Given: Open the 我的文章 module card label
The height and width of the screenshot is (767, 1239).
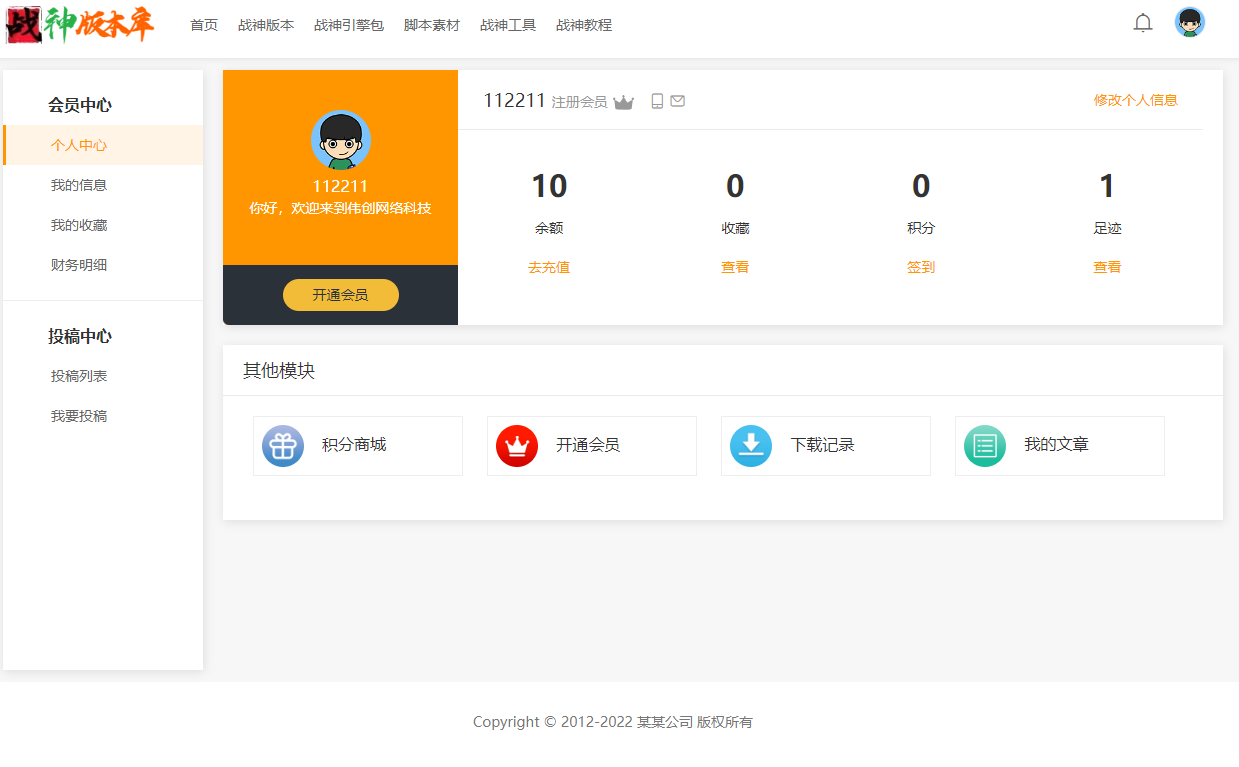Looking at the screenshot, I should click(x=1056, y=445).
